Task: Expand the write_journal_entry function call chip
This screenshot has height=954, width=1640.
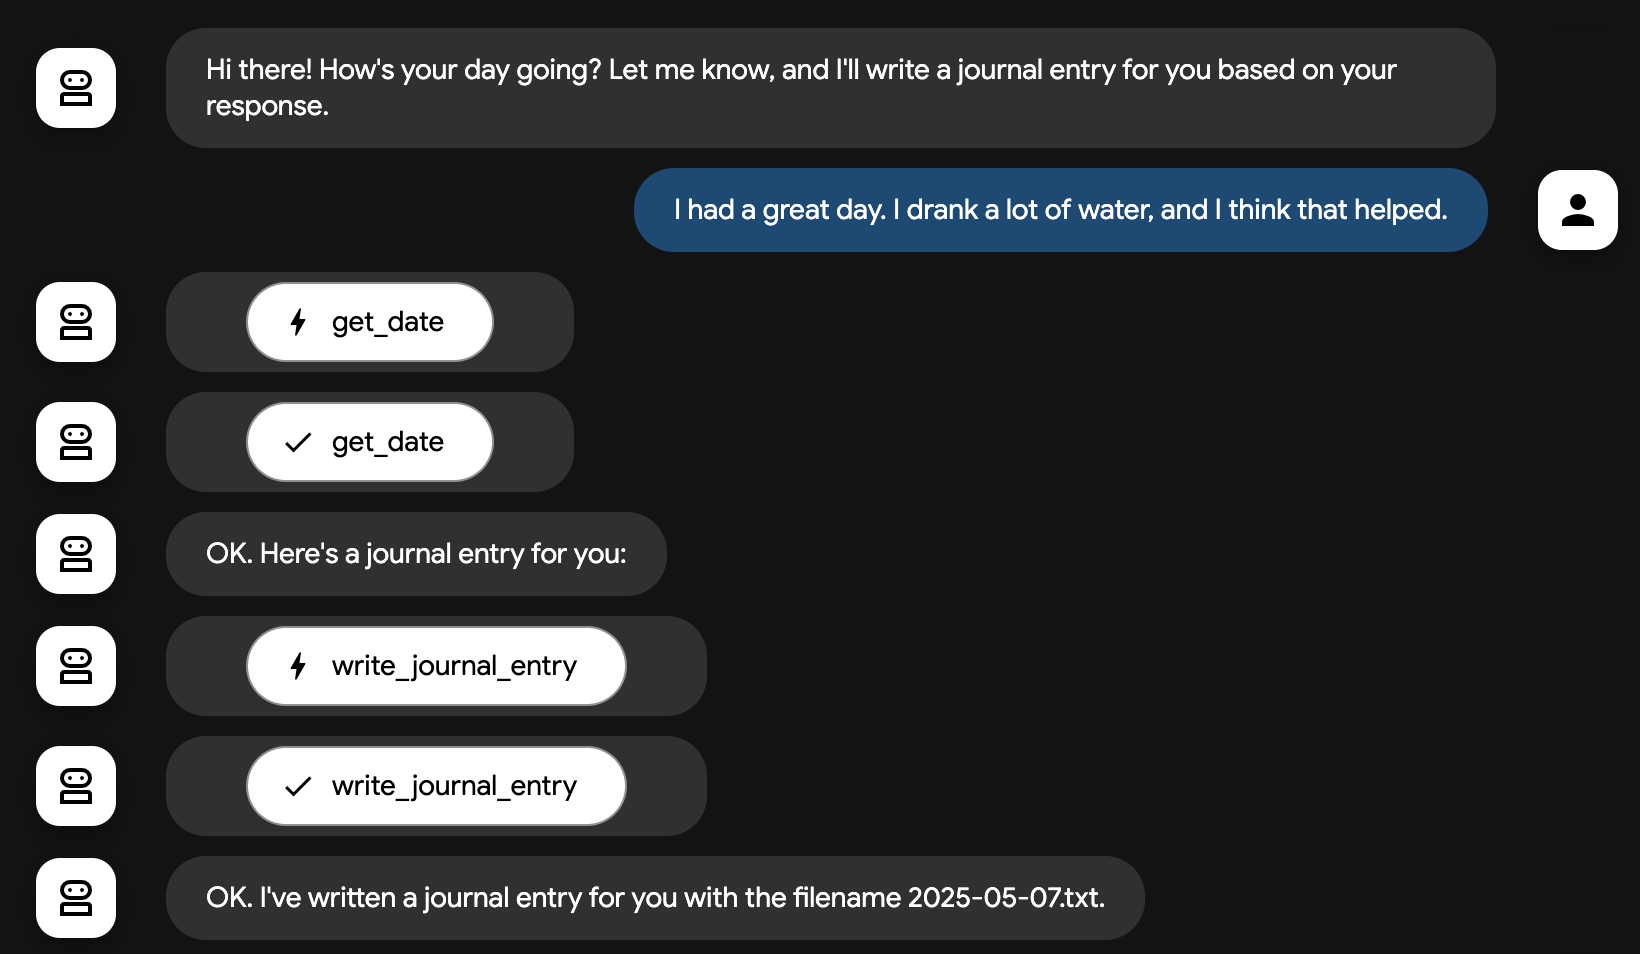Action: tap(436, 666)
